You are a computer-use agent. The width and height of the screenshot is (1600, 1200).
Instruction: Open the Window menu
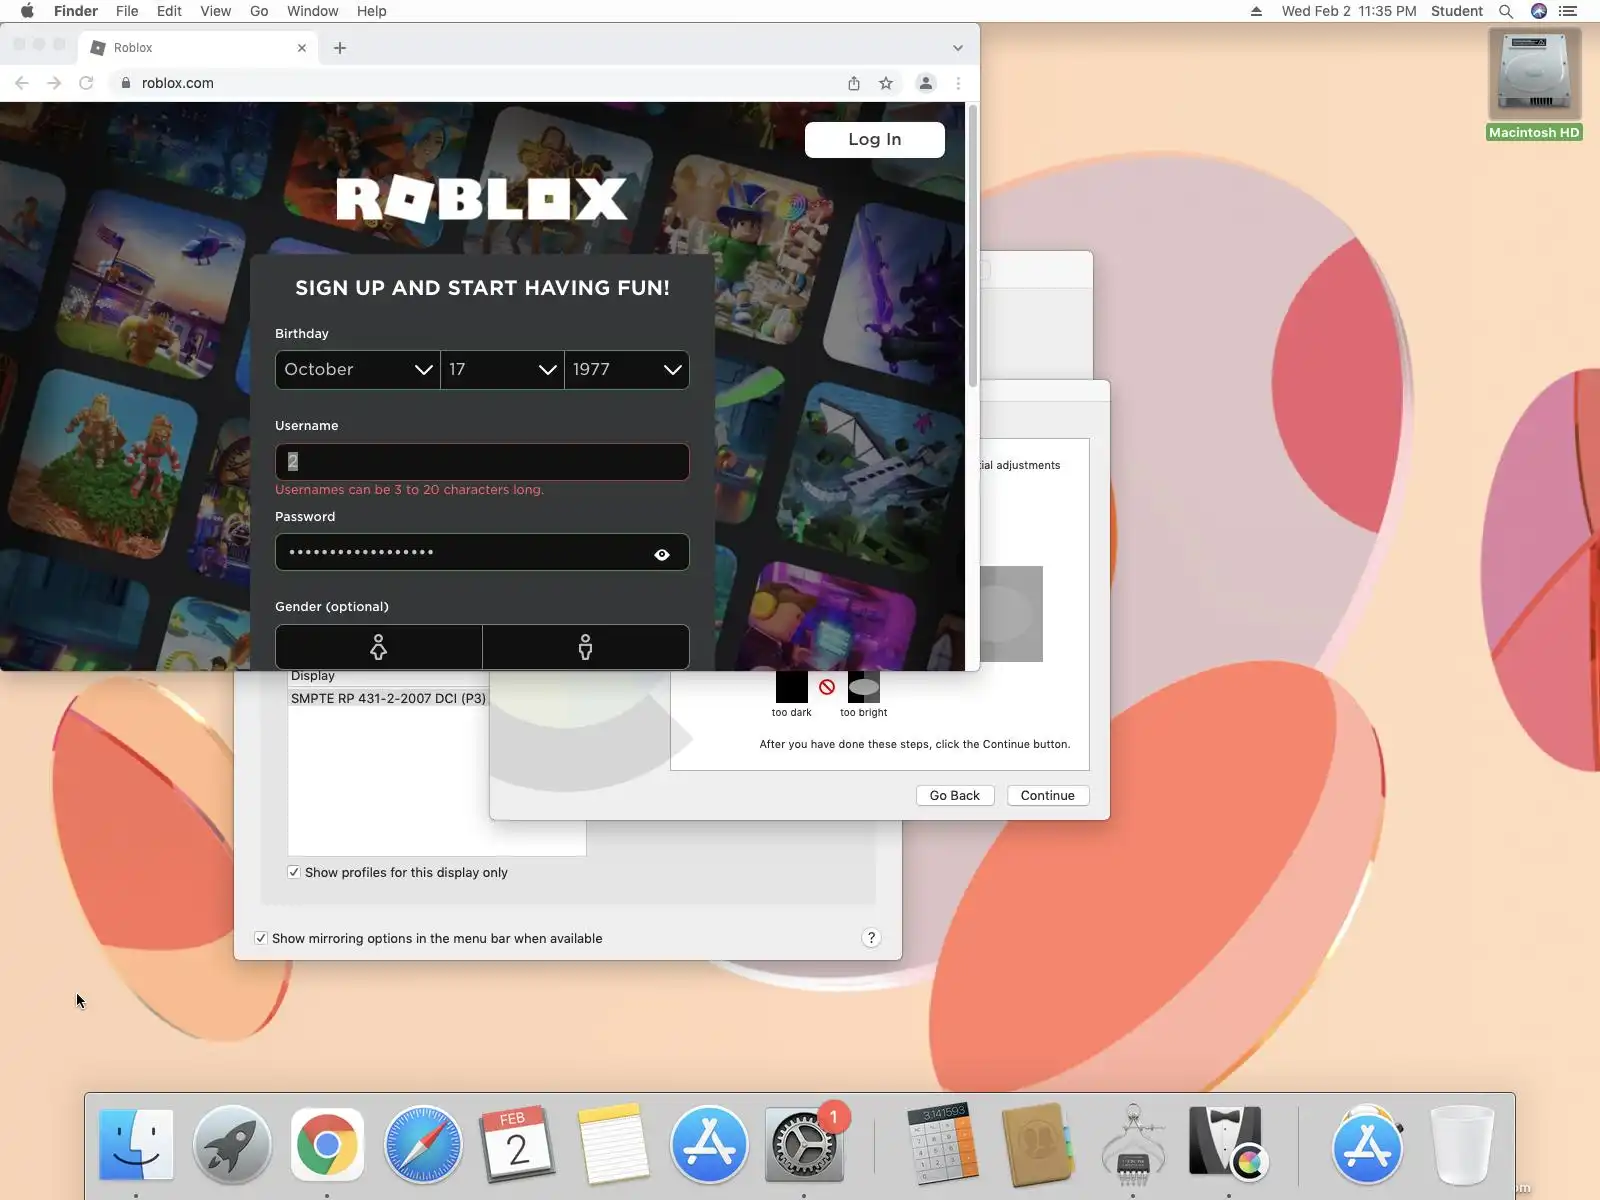[312, 11]
